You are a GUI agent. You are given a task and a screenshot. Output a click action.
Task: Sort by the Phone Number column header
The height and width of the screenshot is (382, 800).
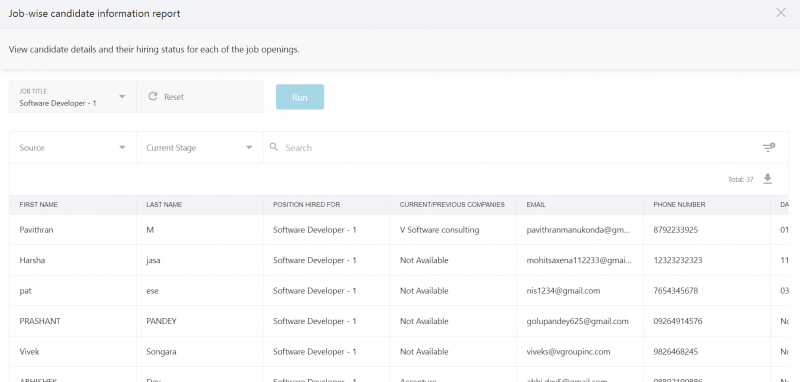[679, 205]
